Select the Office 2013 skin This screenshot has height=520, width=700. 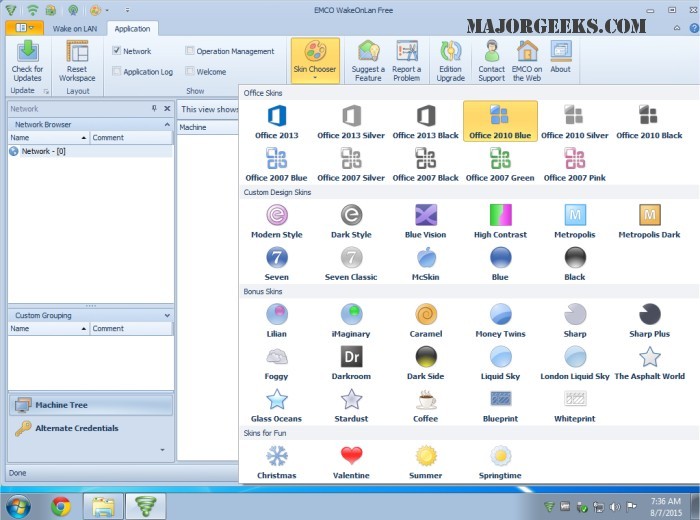[276, 121]
